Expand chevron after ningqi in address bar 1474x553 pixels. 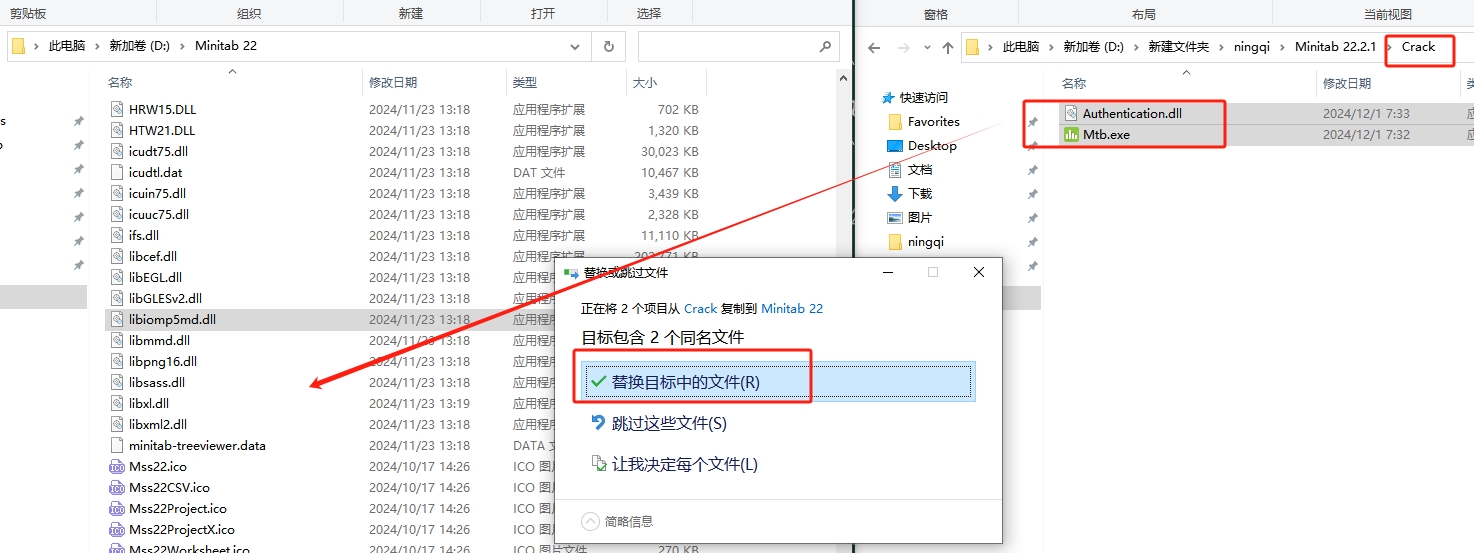click(x=1284, y=47)
